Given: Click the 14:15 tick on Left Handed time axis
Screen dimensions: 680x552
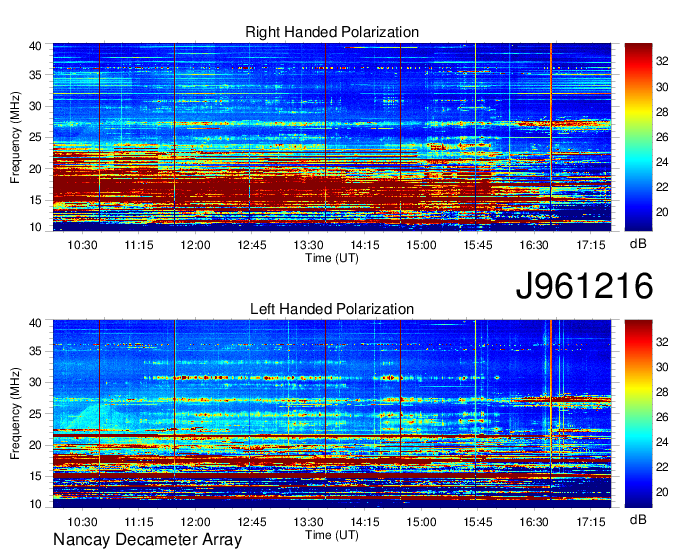Looking at the screenshot, I should 365,522.
